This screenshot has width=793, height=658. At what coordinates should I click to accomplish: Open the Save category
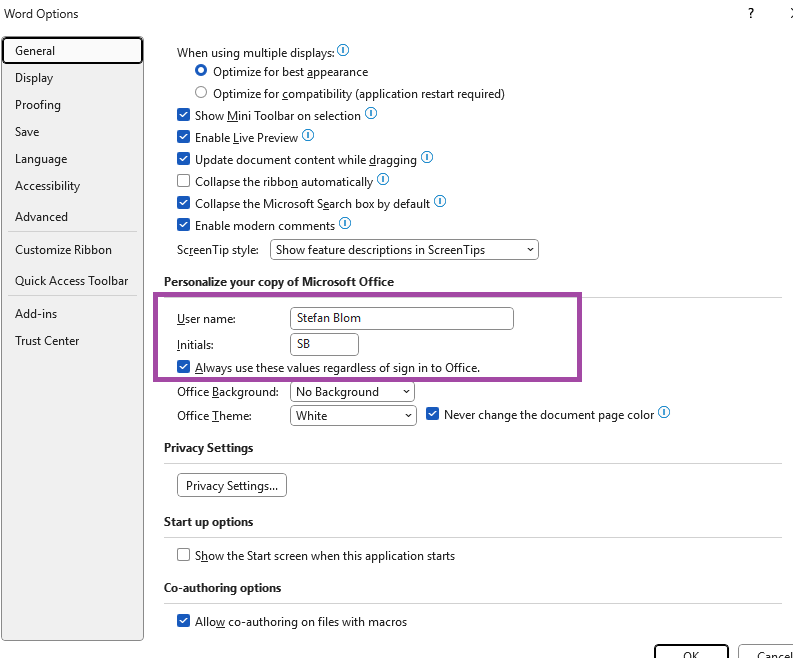[x=73, y=132]
